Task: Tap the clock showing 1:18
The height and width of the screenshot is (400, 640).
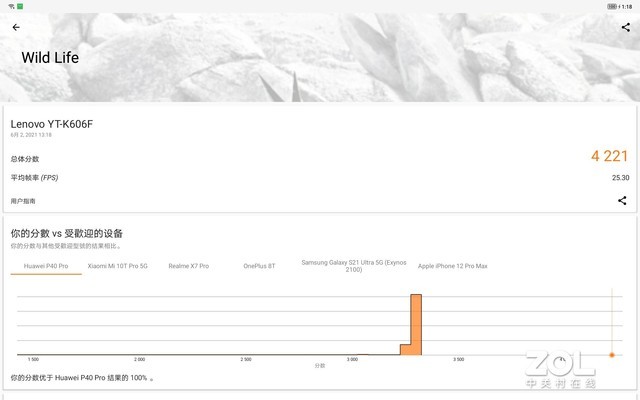Action: click(x=627, y=7)
